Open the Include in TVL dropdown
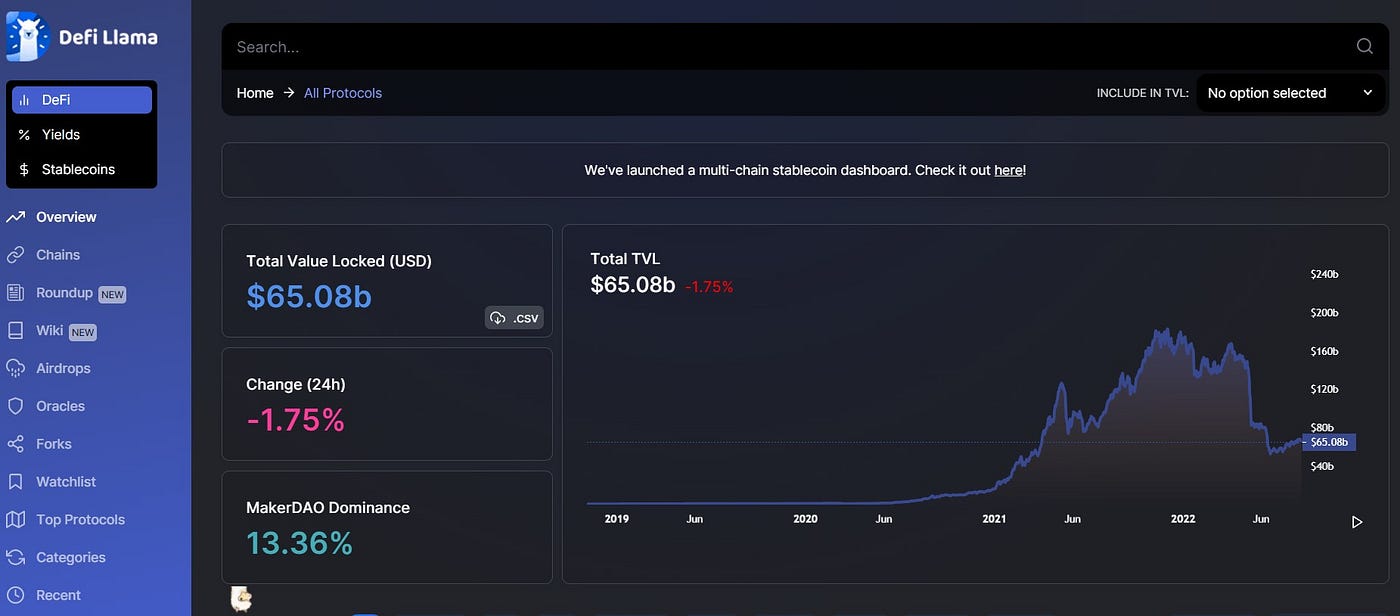 coord(1291,93)
